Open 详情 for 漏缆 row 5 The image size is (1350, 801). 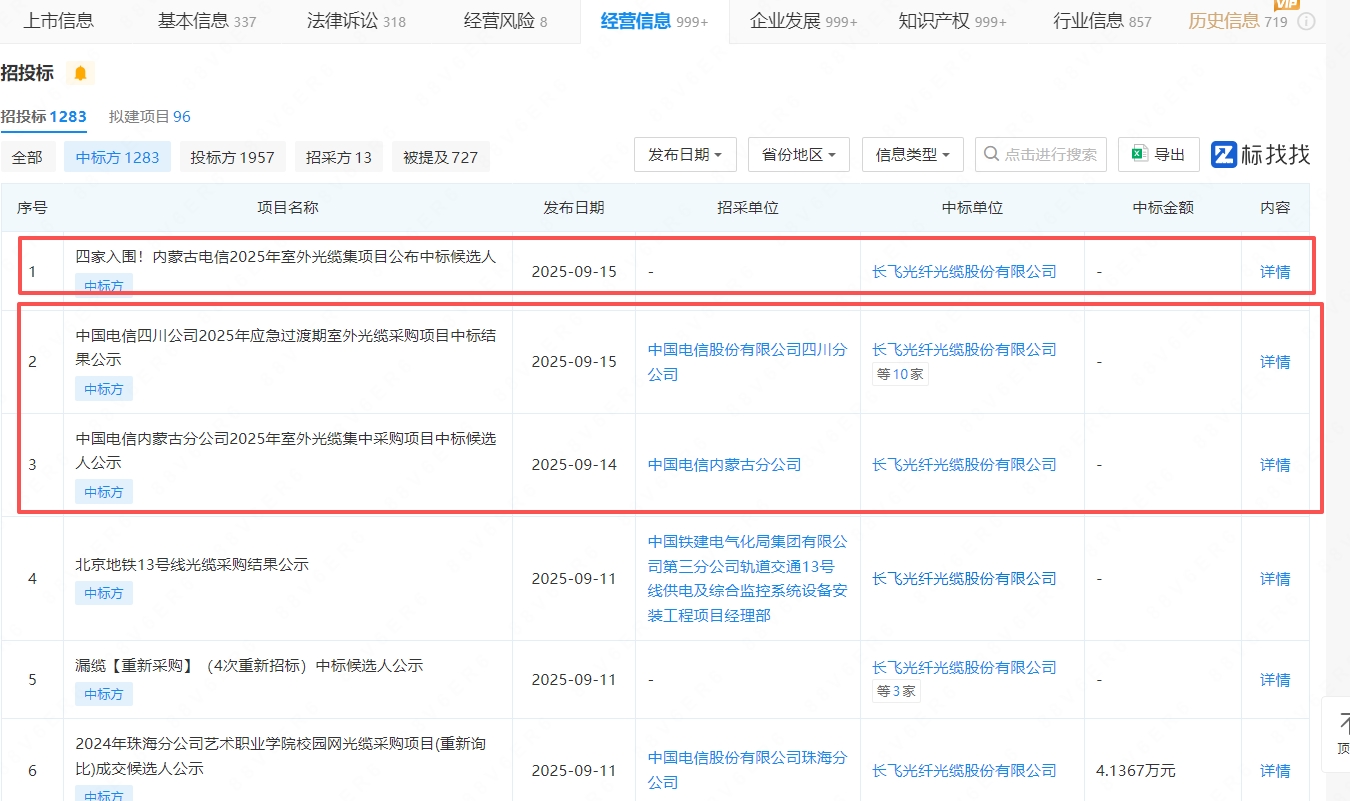point(1275,680)
